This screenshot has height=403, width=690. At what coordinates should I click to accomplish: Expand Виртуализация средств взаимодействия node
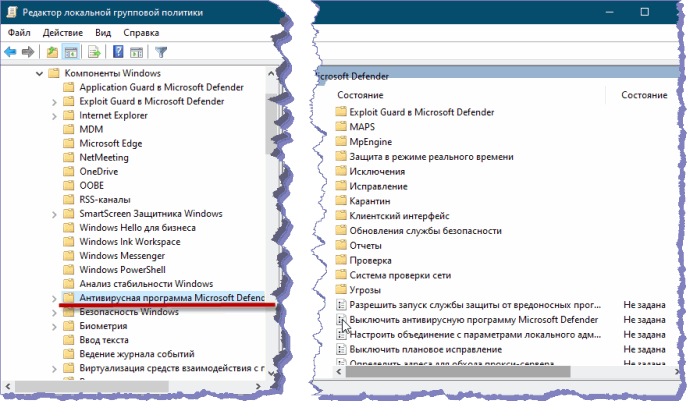point(54,369)
